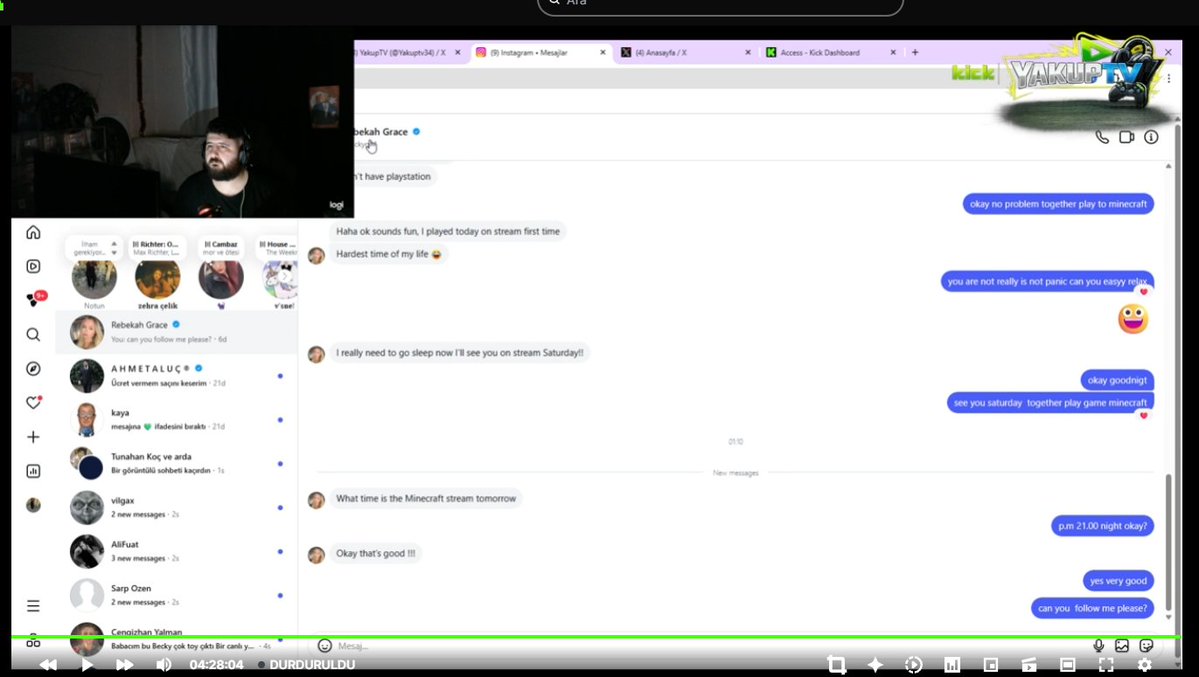Click sent message 'can you follow me please?'

pos(1092,608)
